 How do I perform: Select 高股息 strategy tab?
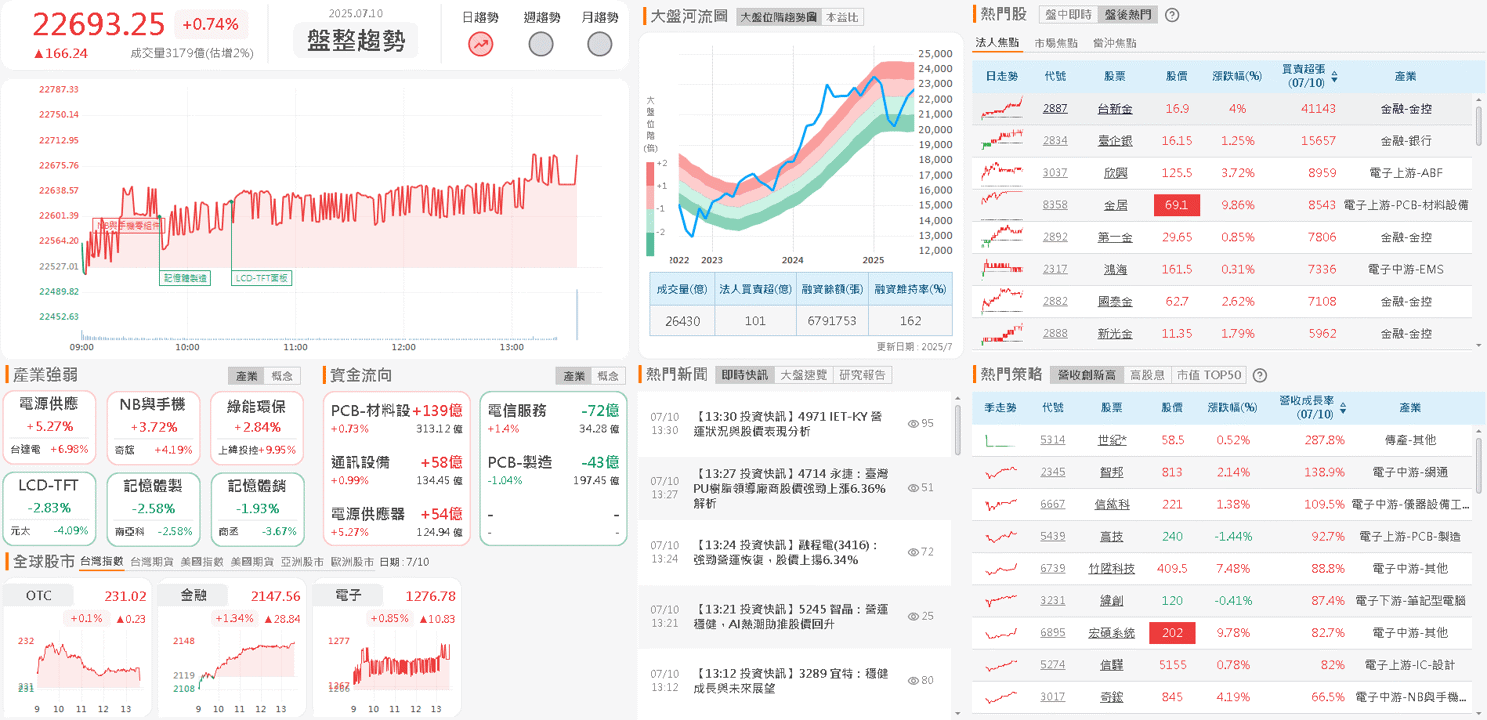(x=1146, y=375)
